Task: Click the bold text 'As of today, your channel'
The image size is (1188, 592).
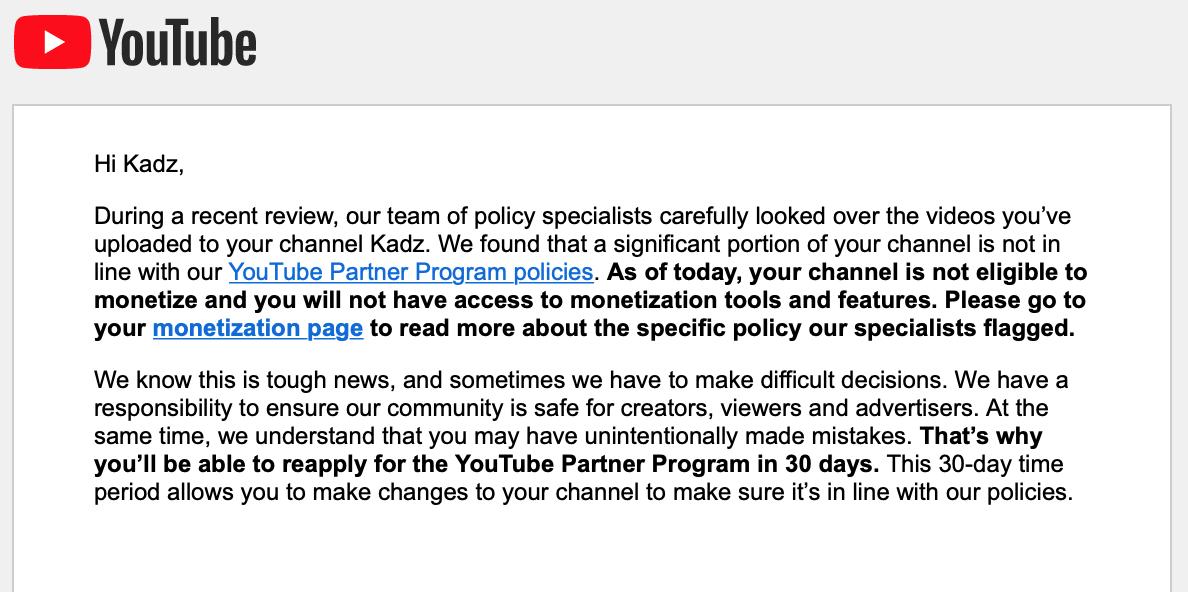Action: click(x=749, y=271)
